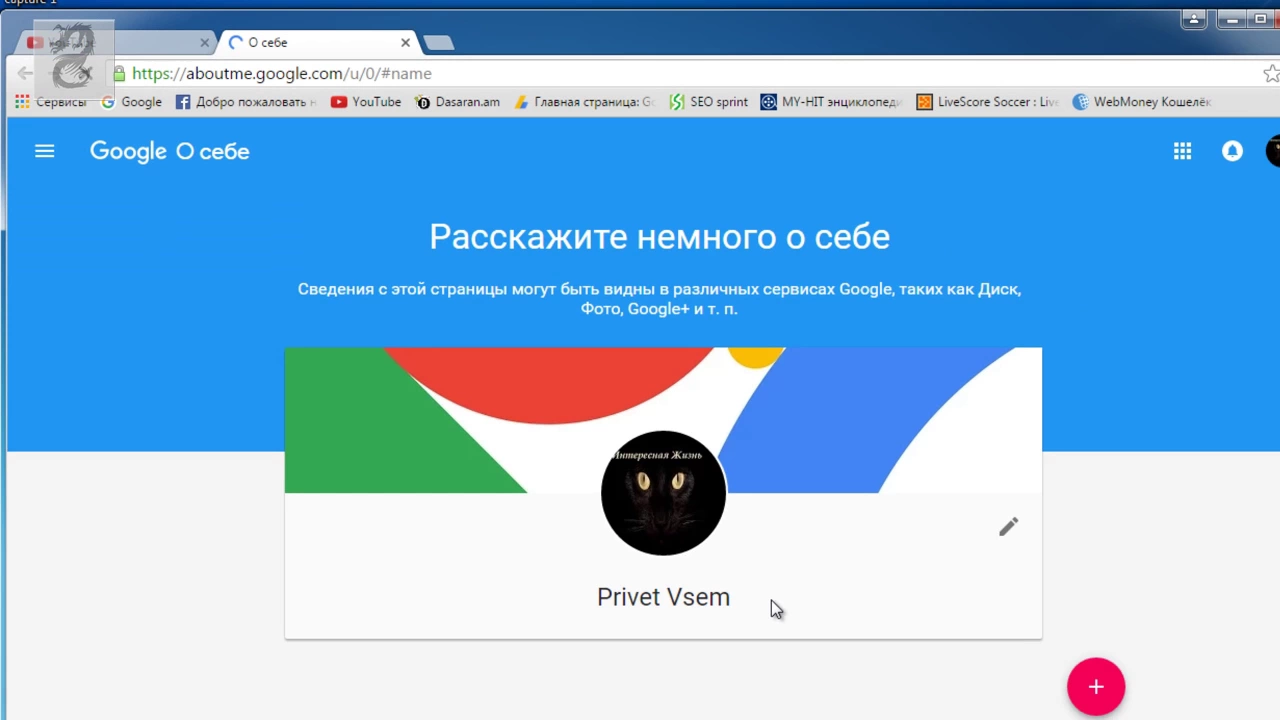Open the Сервисы apps bookmark
Viewport: 1280px width, 720px height.
pos(50,102)
